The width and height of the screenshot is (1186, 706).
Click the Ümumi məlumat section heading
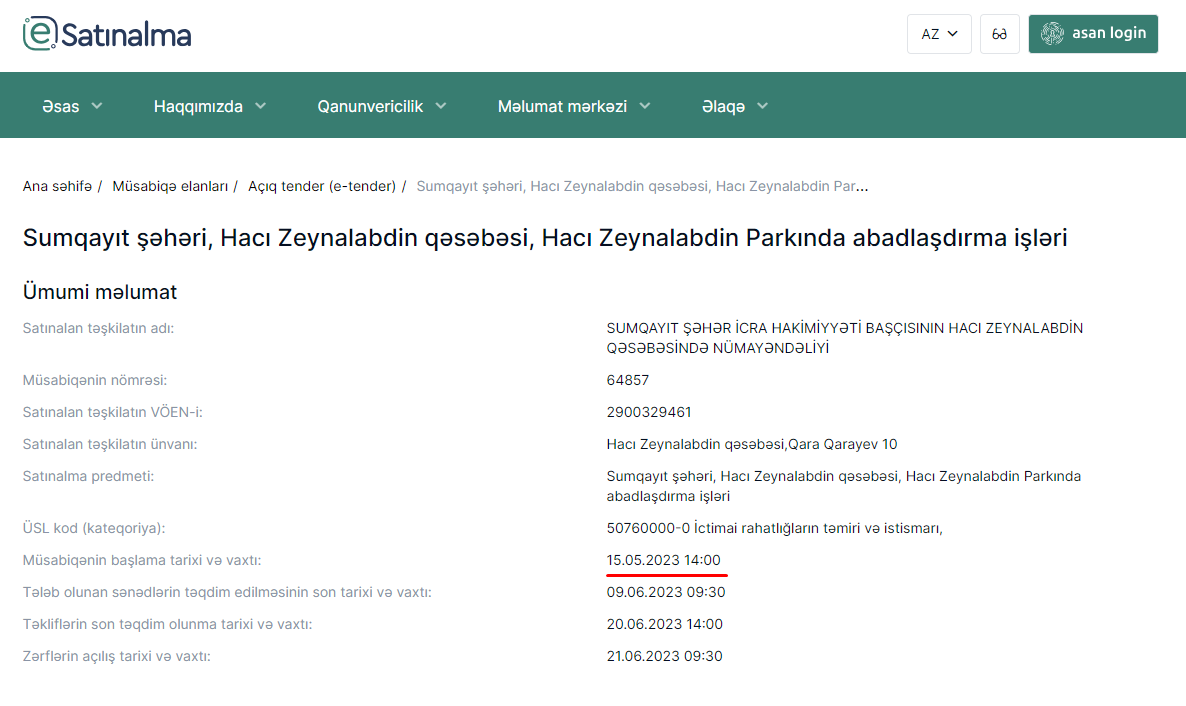[x=100, y=292]
